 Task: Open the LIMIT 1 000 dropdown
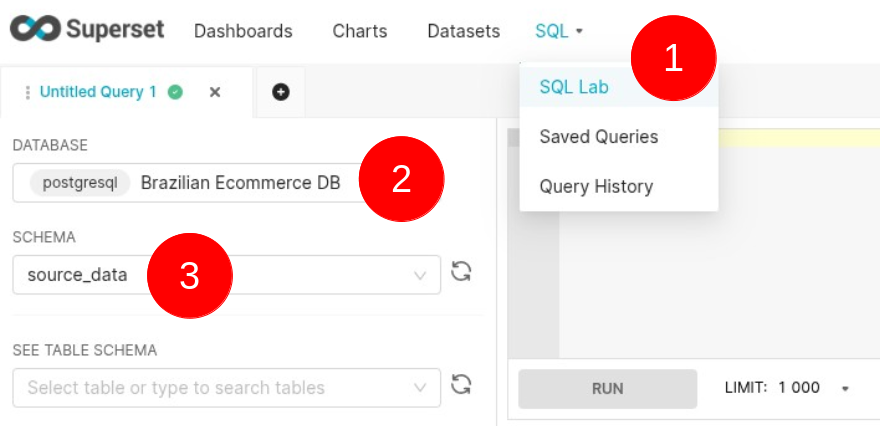(845, 388)
